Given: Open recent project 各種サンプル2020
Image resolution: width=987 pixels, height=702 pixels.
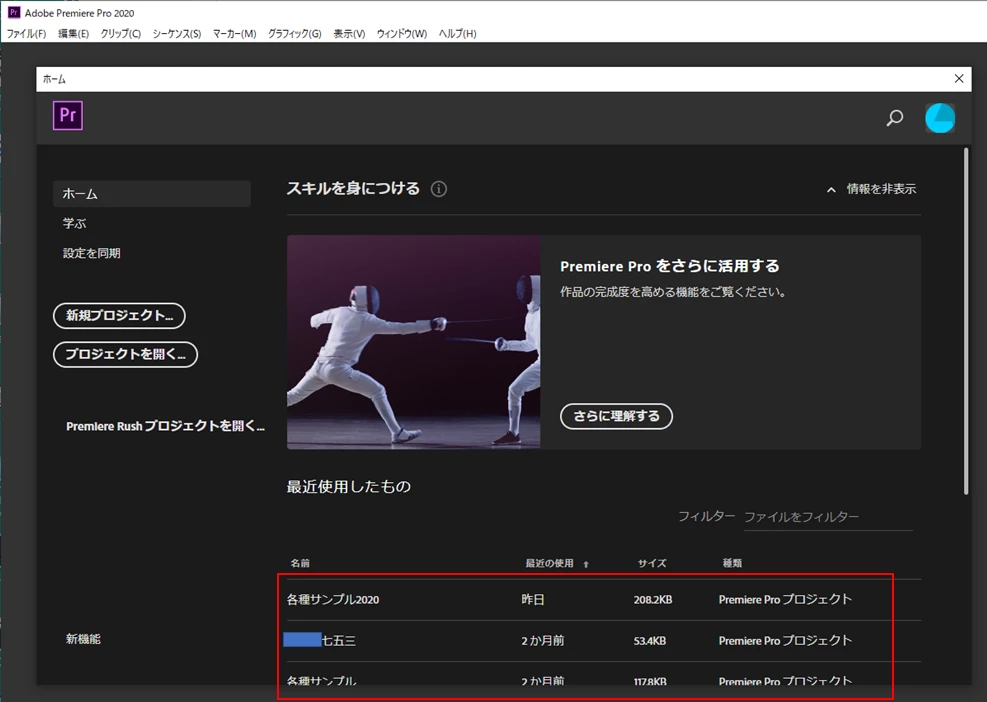Looking at the screenshot, I should (x=333, y=600).
